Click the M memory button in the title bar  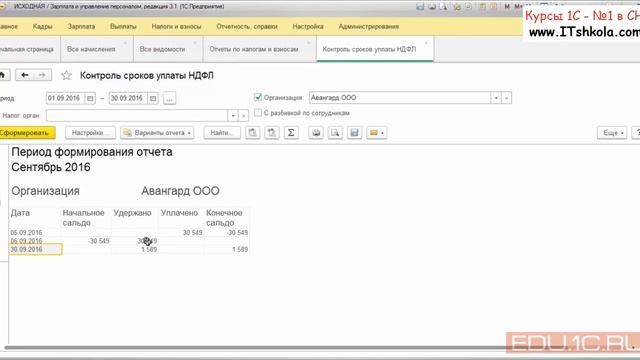pyautogui.click(x=507, y=7)
